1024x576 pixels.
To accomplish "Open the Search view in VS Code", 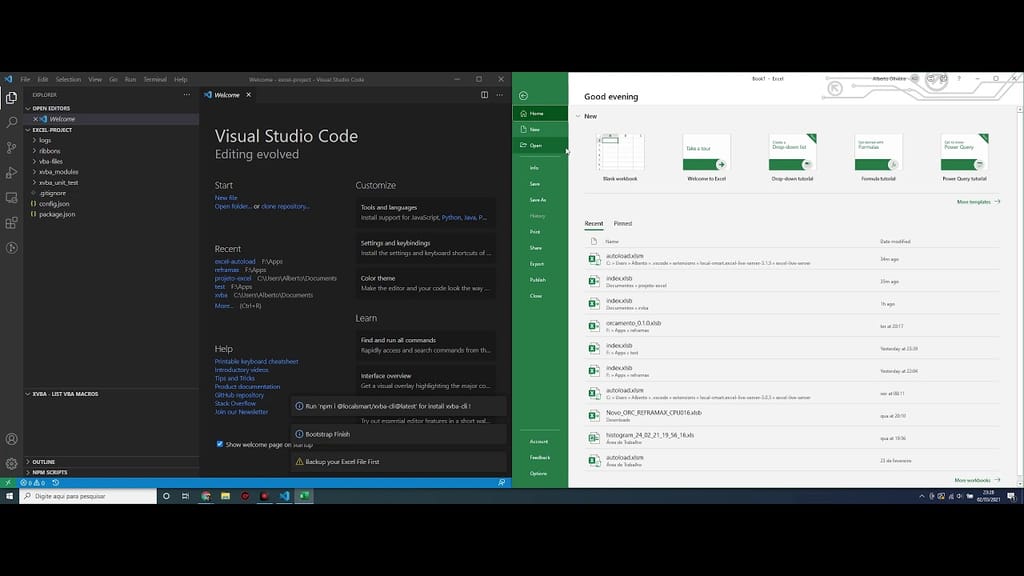I will pyautogui.click(x=11, y=122).
